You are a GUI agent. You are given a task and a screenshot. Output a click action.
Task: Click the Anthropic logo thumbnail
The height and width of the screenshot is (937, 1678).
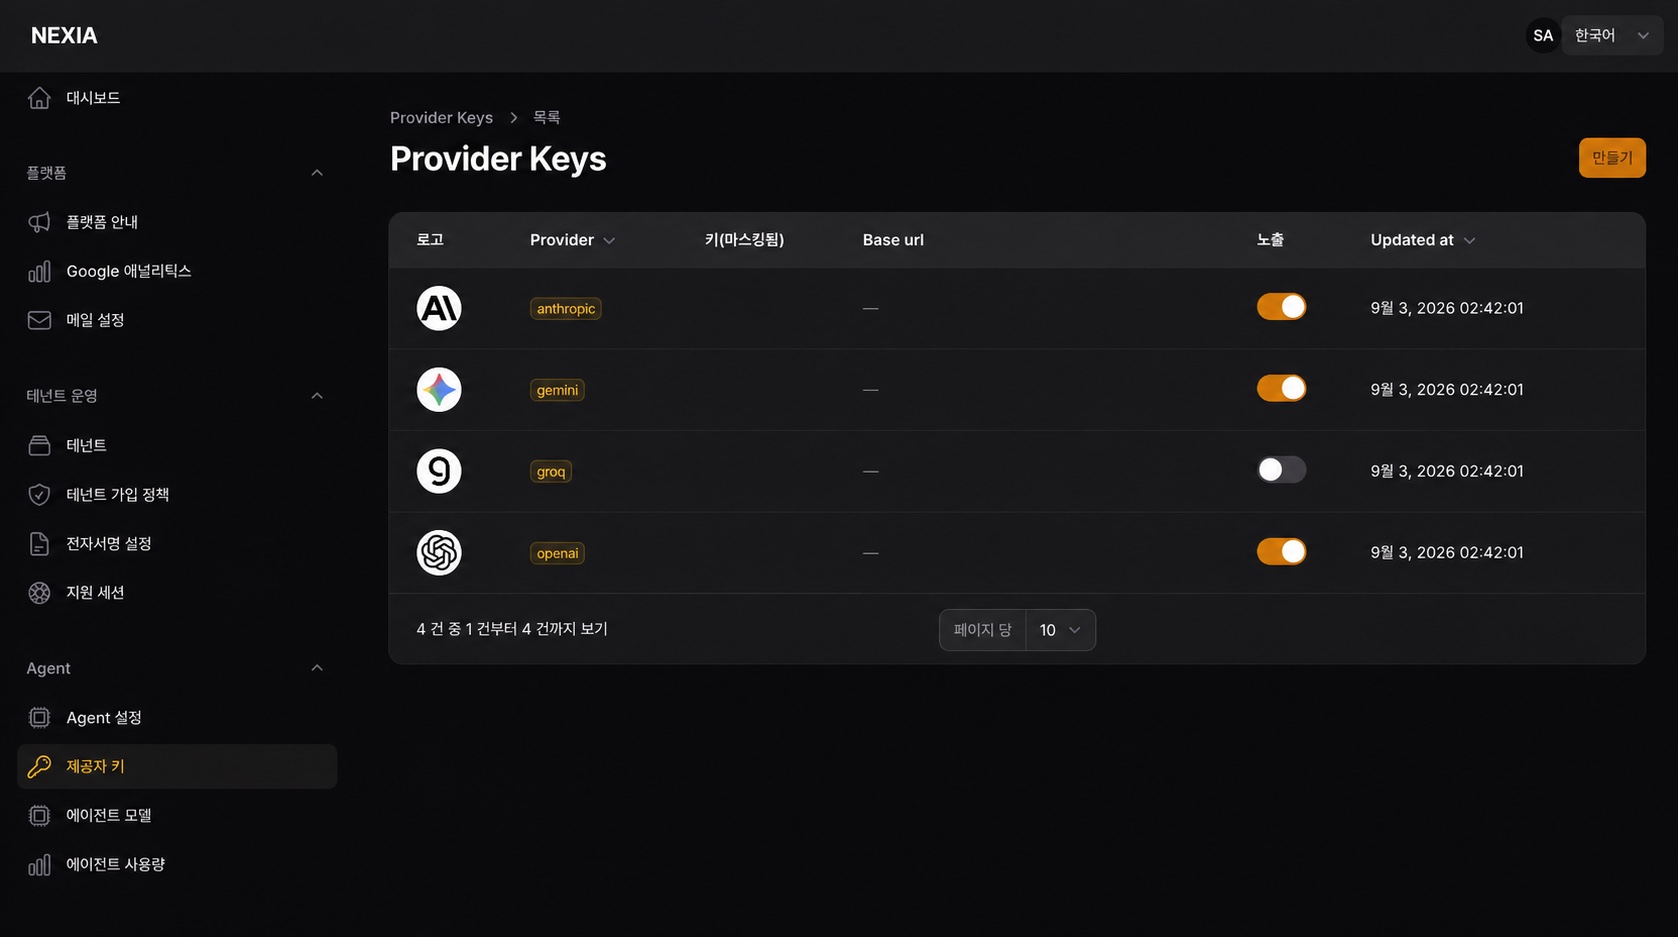[x=439, y=308]
